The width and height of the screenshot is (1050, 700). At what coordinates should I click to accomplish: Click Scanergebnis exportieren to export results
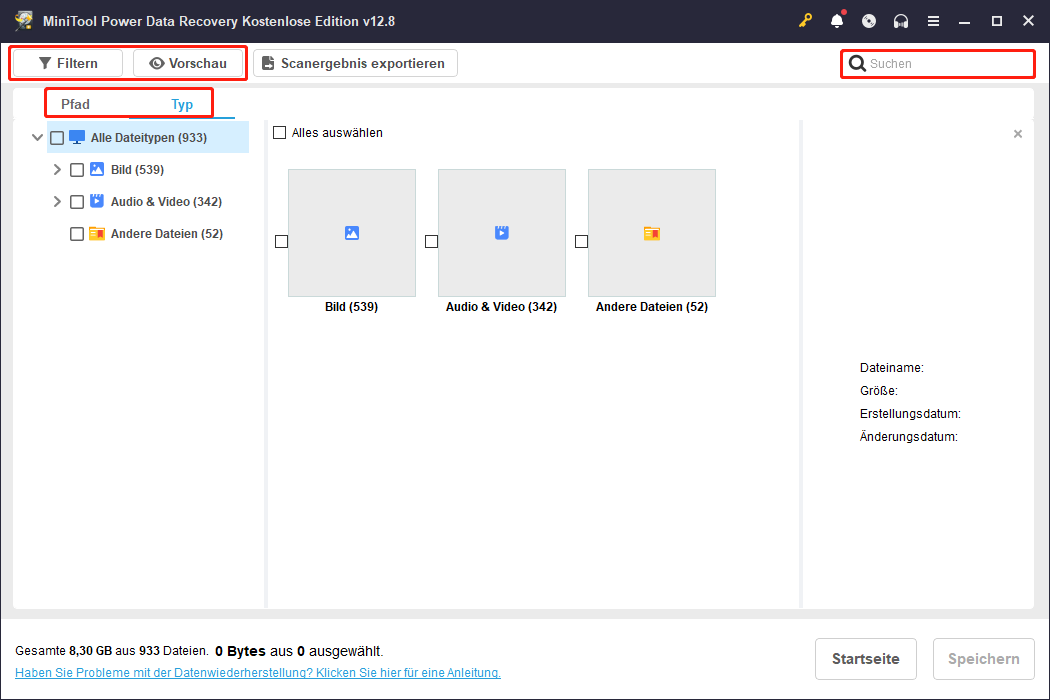[355, 62]
